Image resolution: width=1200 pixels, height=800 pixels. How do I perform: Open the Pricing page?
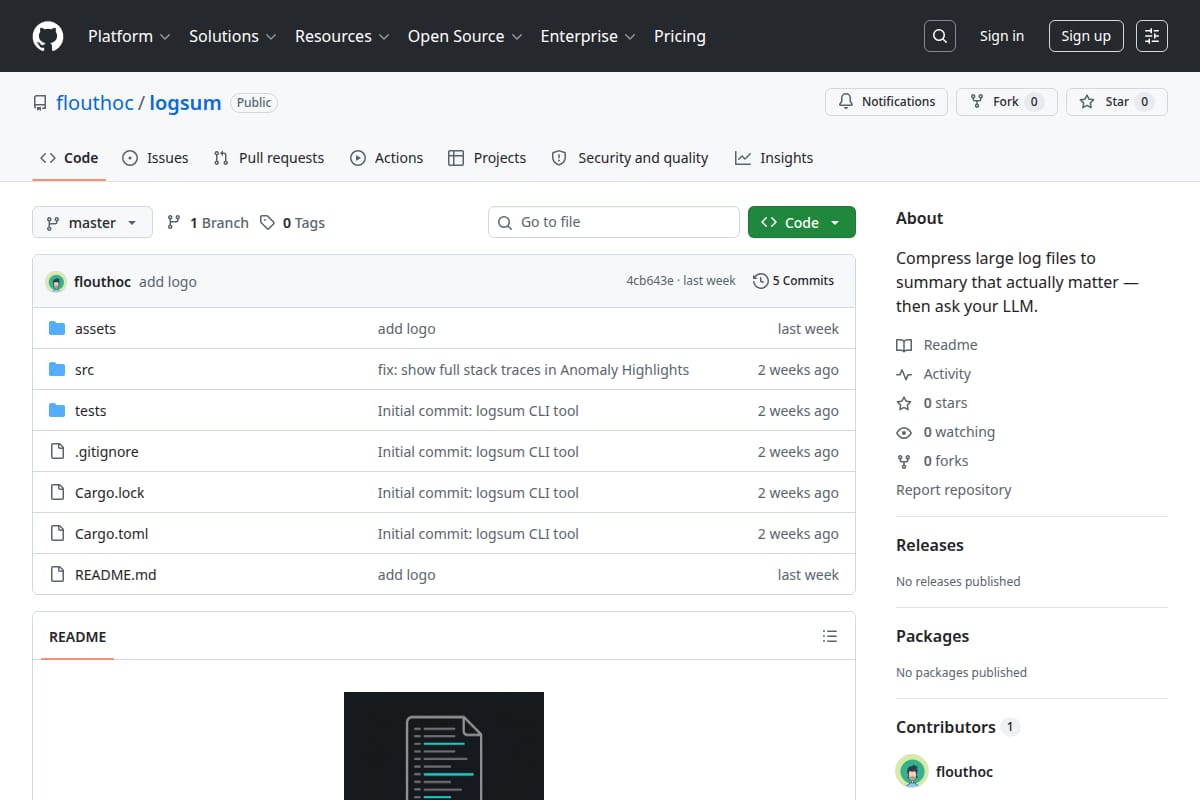tap(680, 36)
